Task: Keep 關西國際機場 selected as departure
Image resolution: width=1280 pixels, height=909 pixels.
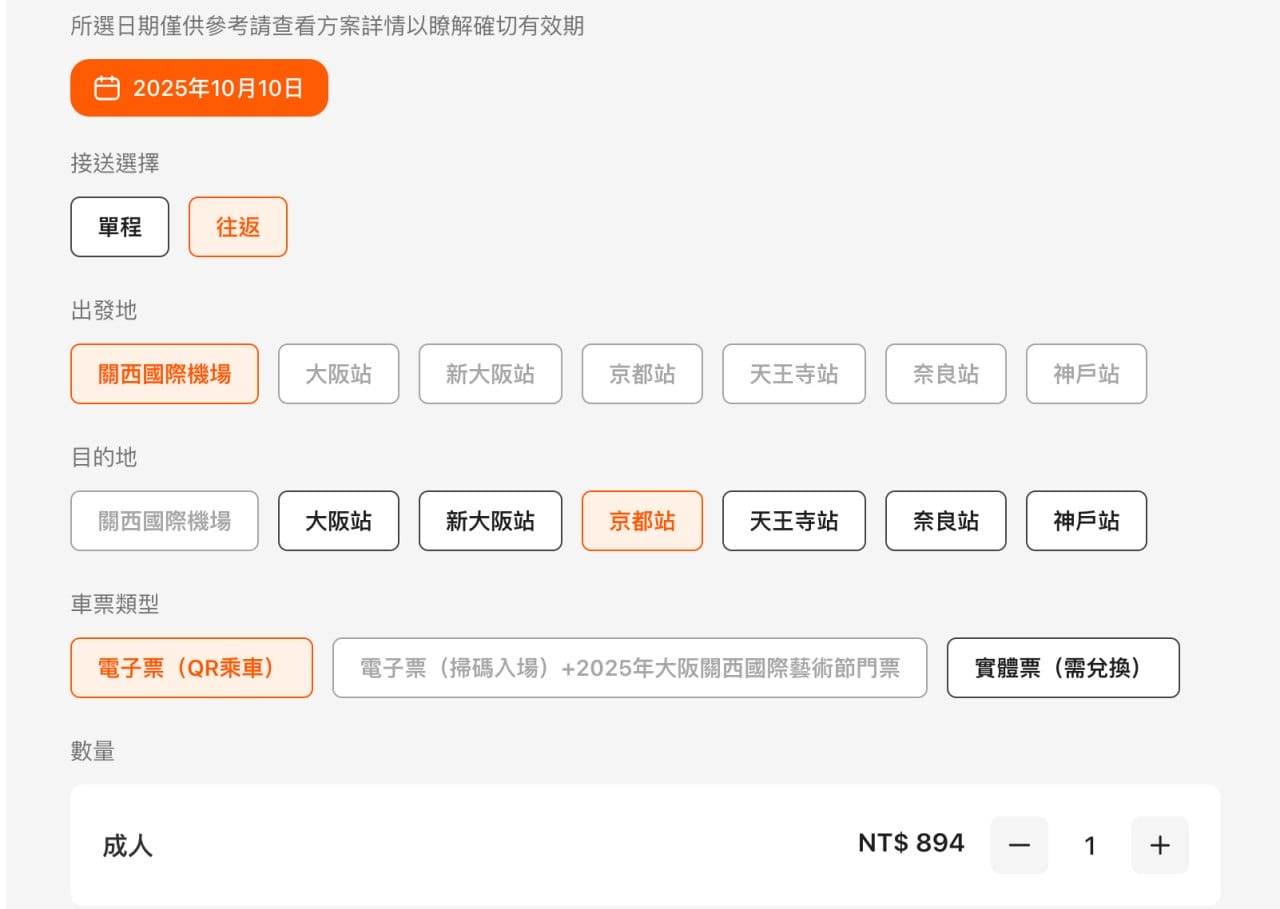Action: tap(164, 373)
